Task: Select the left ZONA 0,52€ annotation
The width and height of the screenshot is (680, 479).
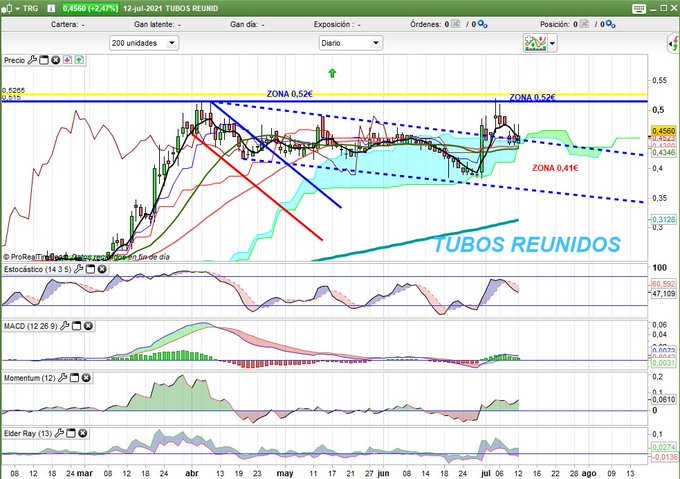Action: pyautogui.click(x=290, y=94)
